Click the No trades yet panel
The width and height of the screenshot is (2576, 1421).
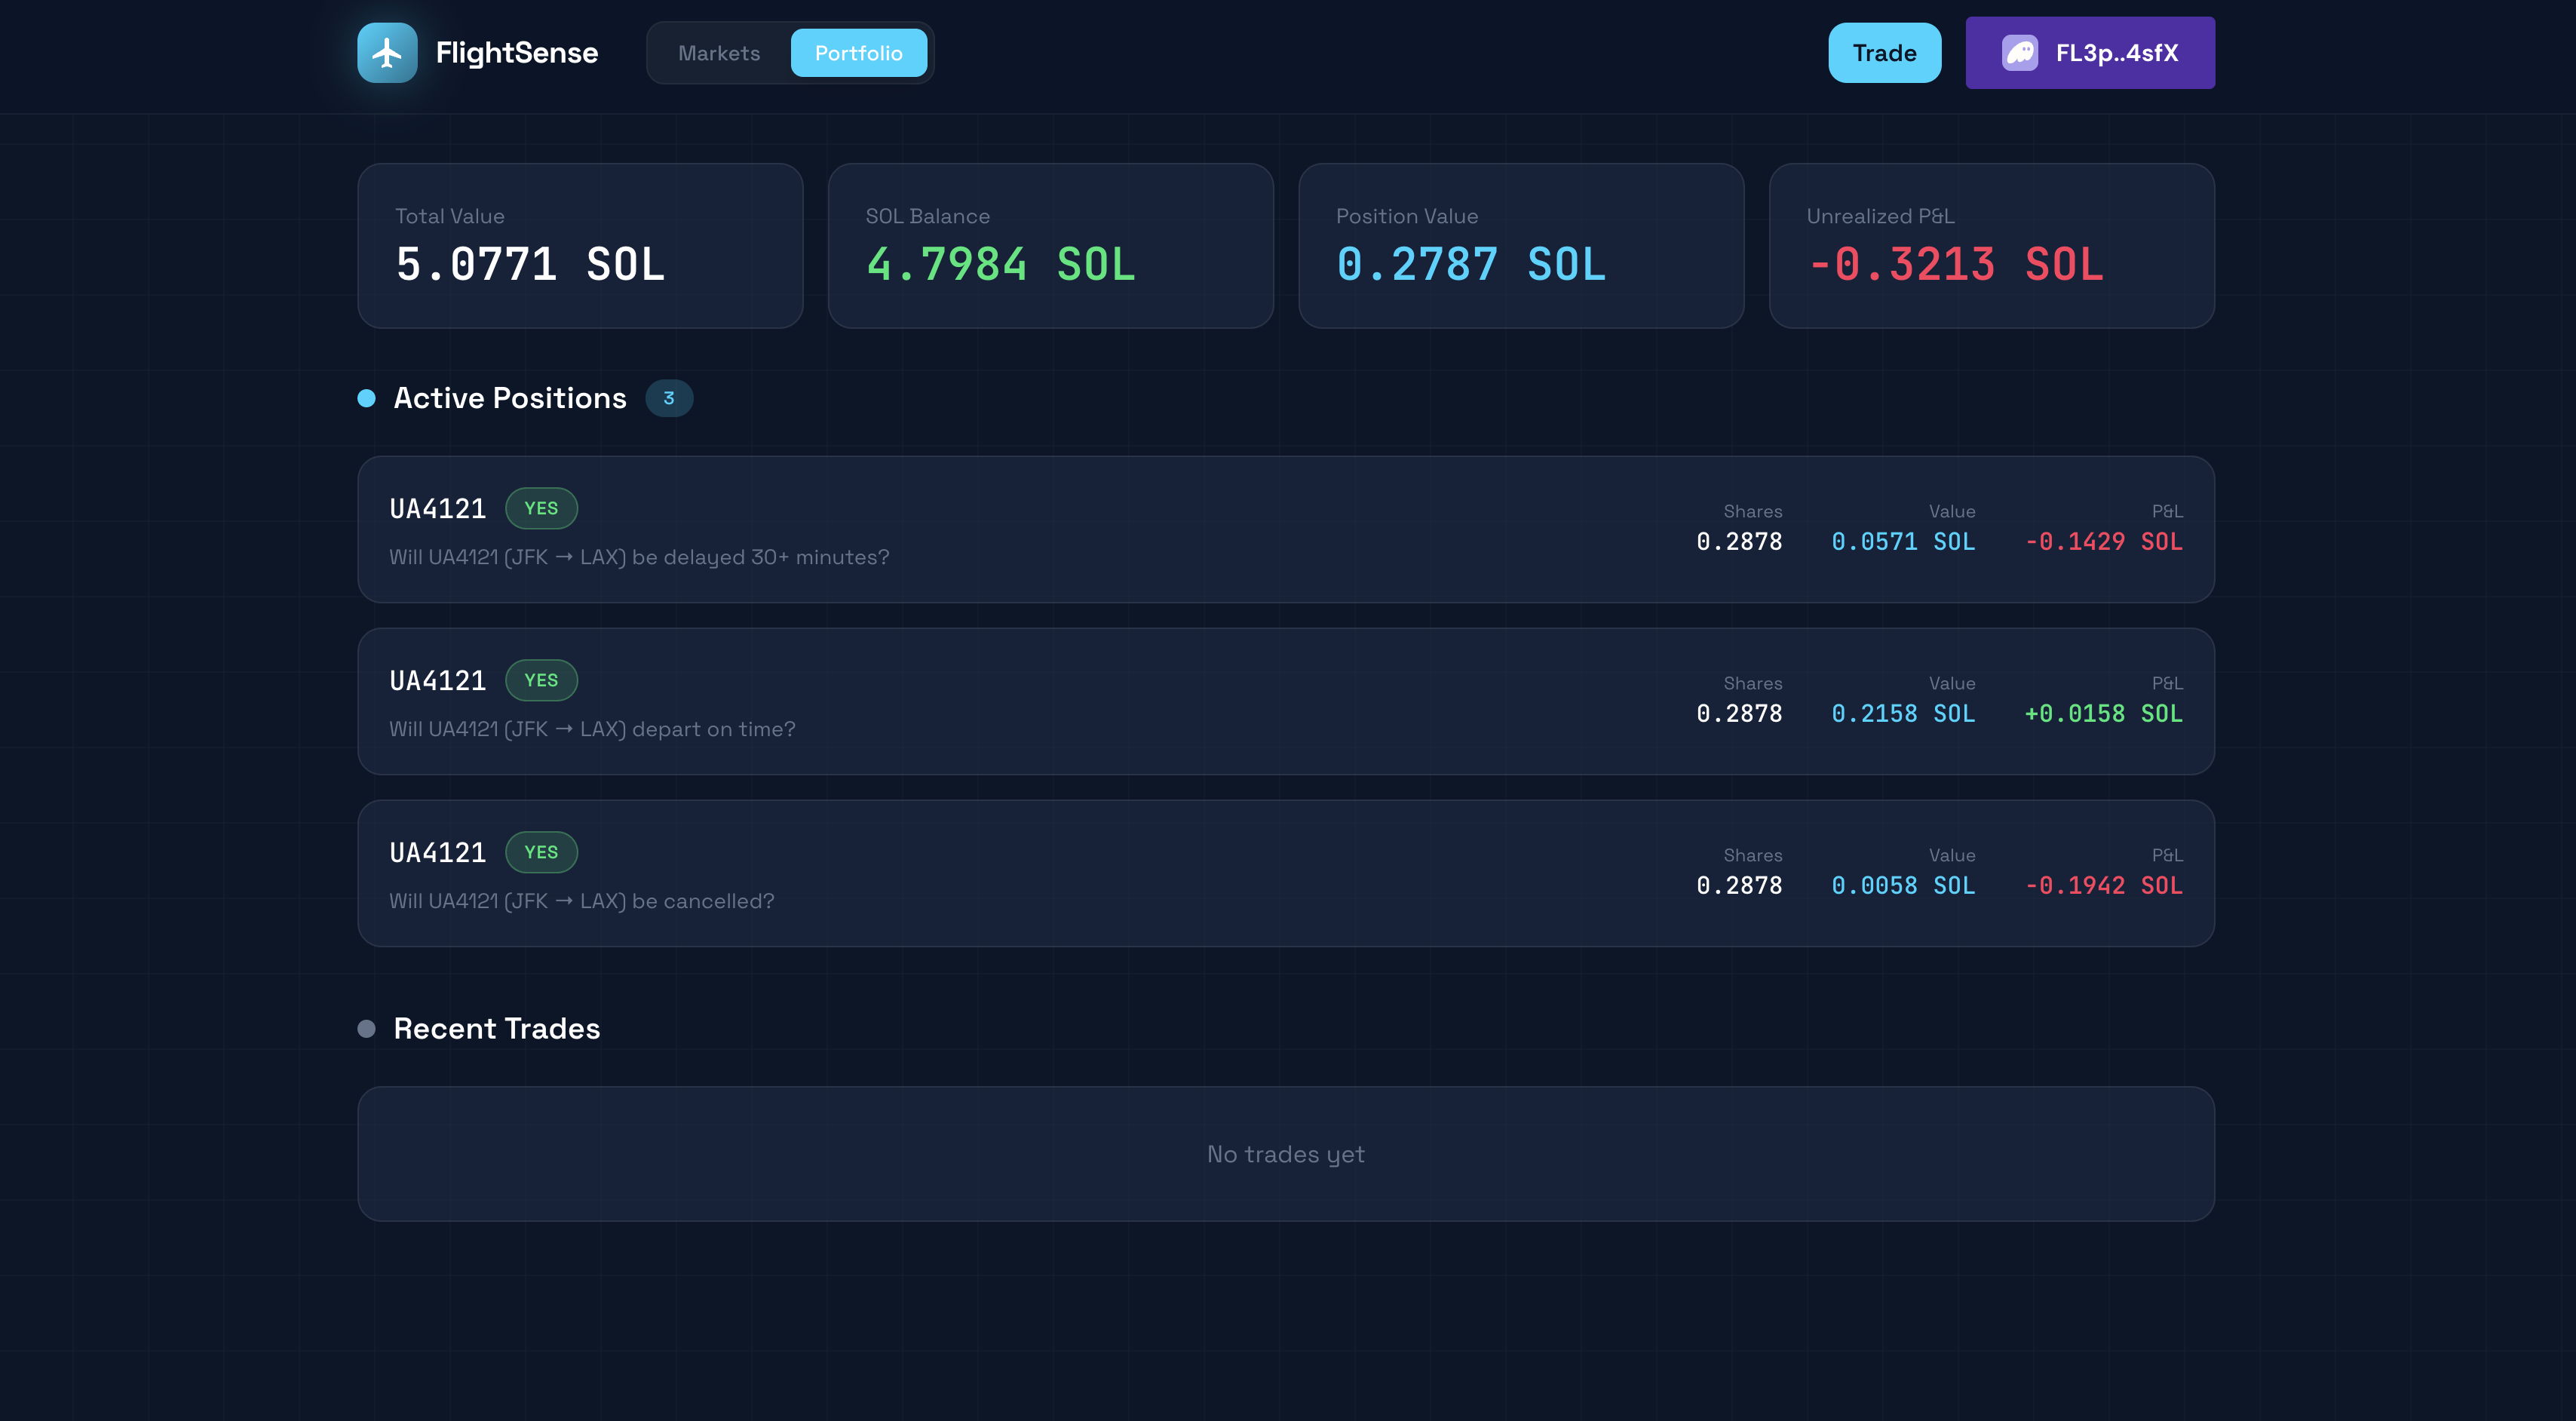[1285, 1154]
